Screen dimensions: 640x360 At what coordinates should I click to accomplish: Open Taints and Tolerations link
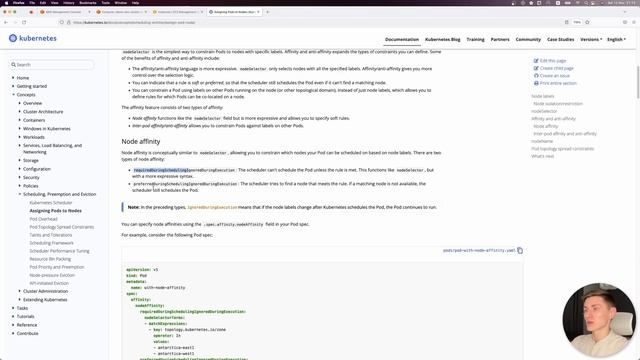tap(51, 235)
